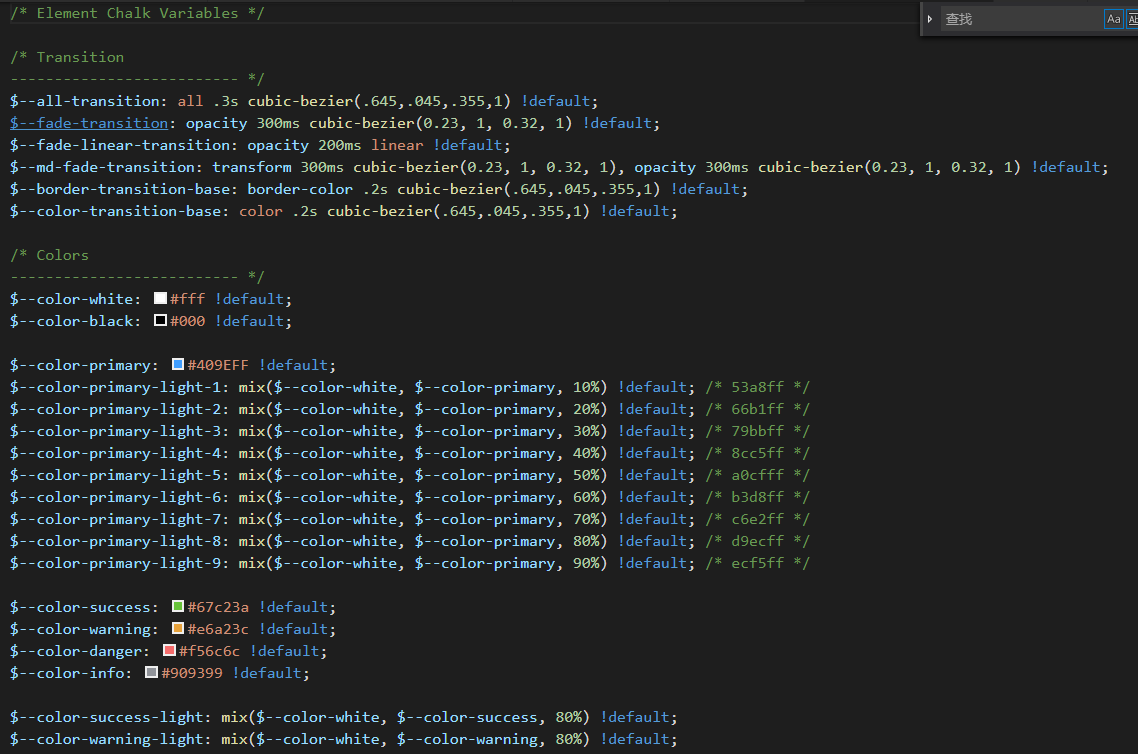Click the $--color-primary-light-5 variable name
The height and width of the screenshot is (754, 1138).
[119, 475]
